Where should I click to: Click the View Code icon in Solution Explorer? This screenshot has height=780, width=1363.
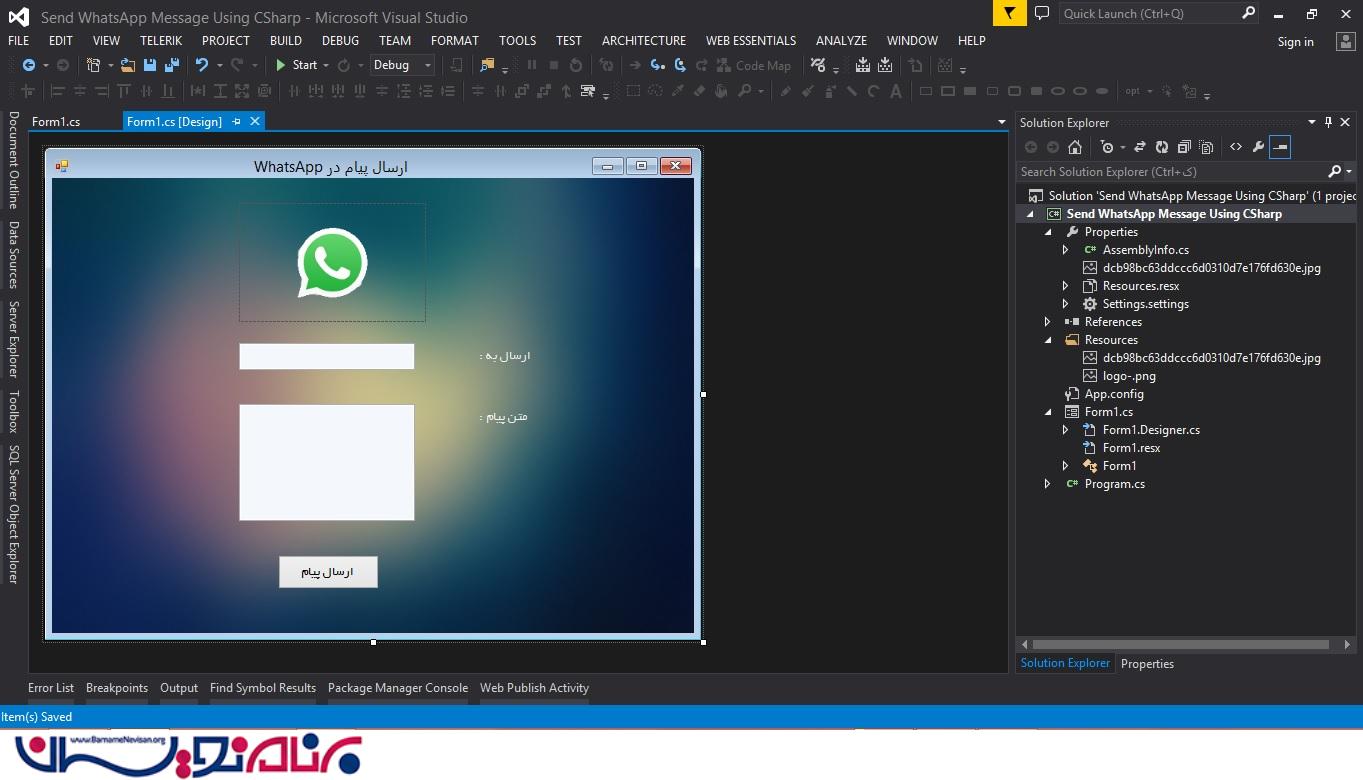tap(1236, 147)
